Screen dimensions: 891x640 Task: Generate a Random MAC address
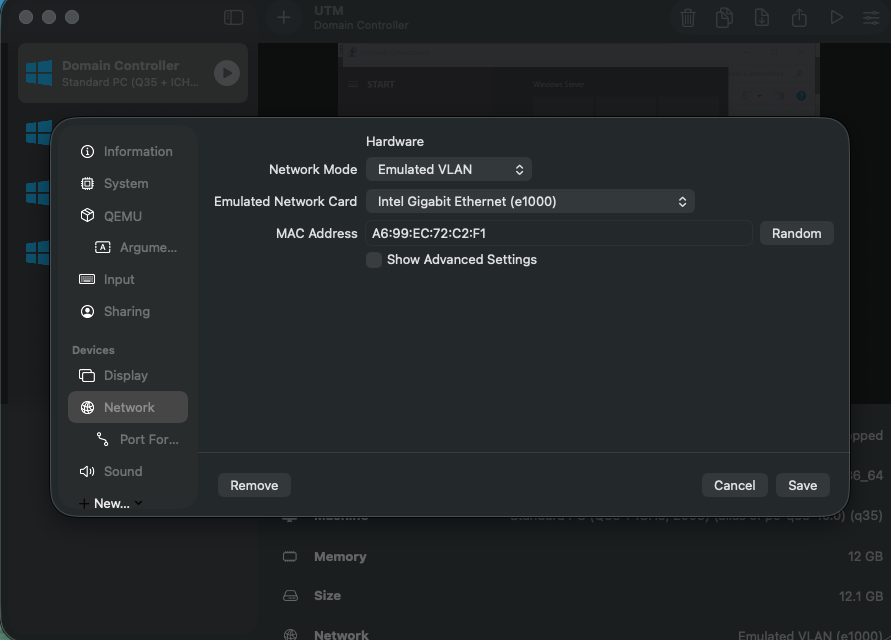click(796, 233)
